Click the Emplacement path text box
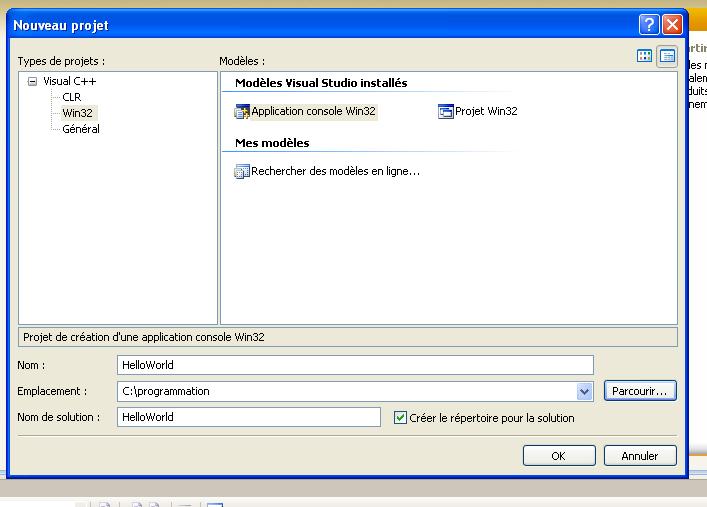The width and height of the screenshot is (707, 507). pyautogui.click(x=346, y=392)
